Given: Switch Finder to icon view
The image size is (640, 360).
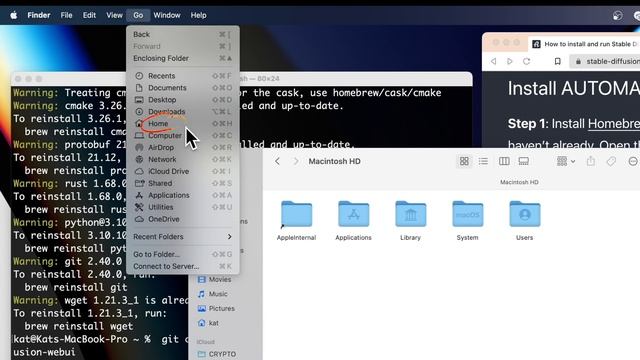Looking at the screenshot, I should tap(464, 161).
